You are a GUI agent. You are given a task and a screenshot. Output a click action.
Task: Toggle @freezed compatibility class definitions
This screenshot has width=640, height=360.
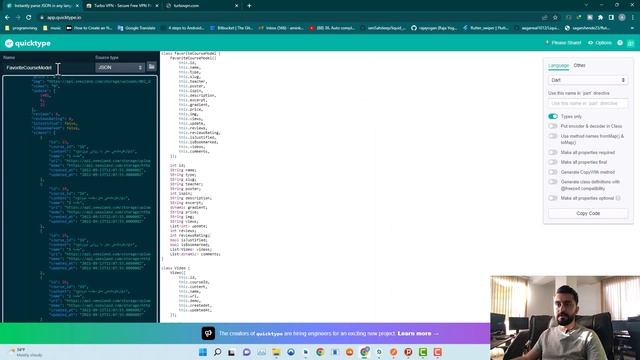click(553, 182)
